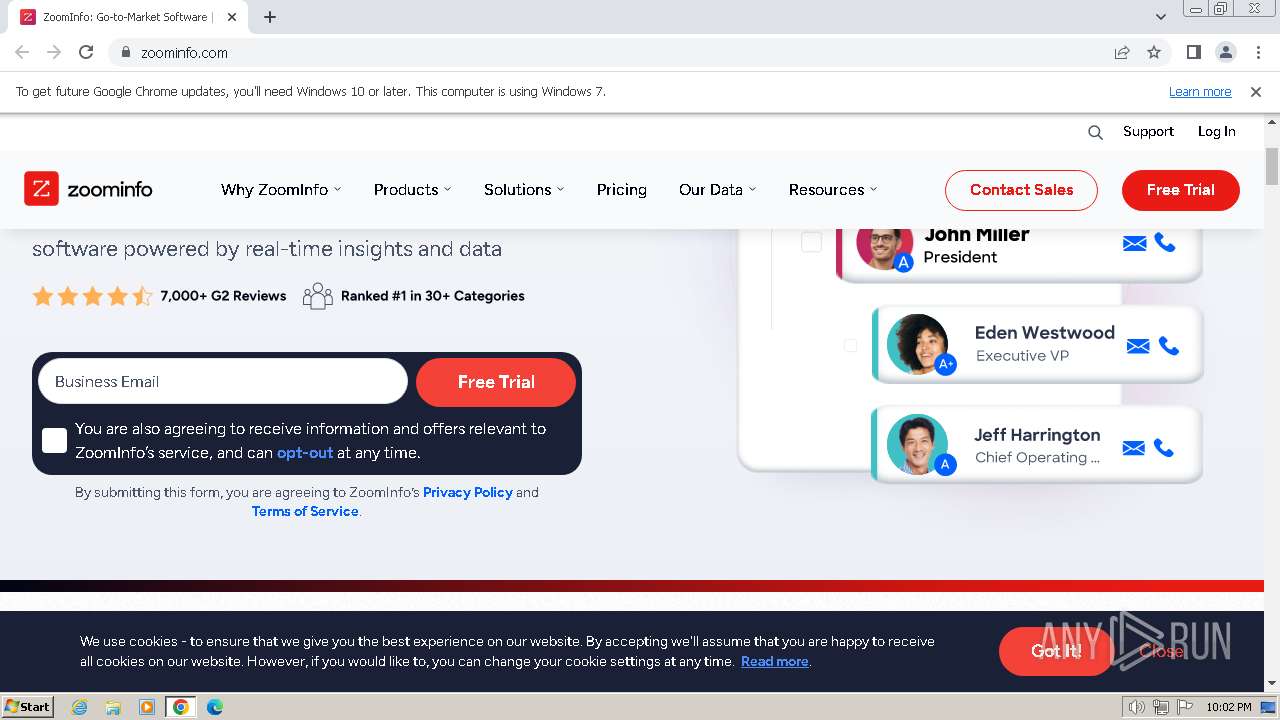Open the Terms of Service link
This screenshot has width=1280, height=720.
pos(305,511)
